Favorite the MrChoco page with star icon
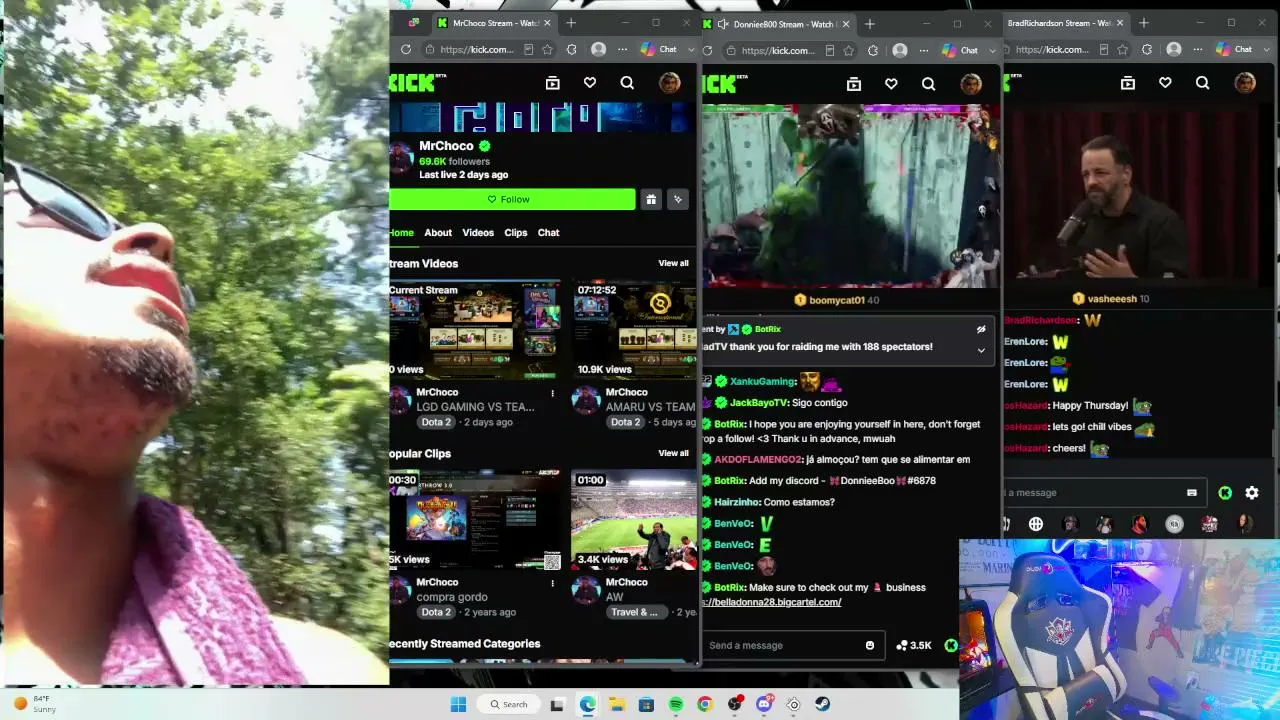The width and height of the screenshot is (1280, 720). click(x=547, y=49)
